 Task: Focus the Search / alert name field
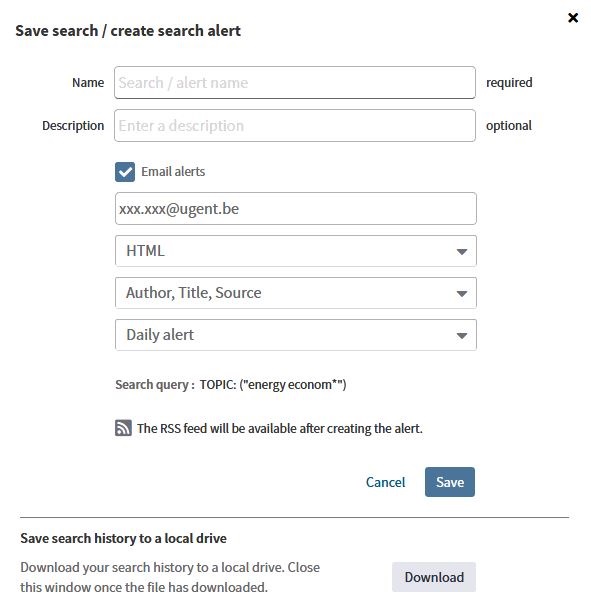[295, 82]
